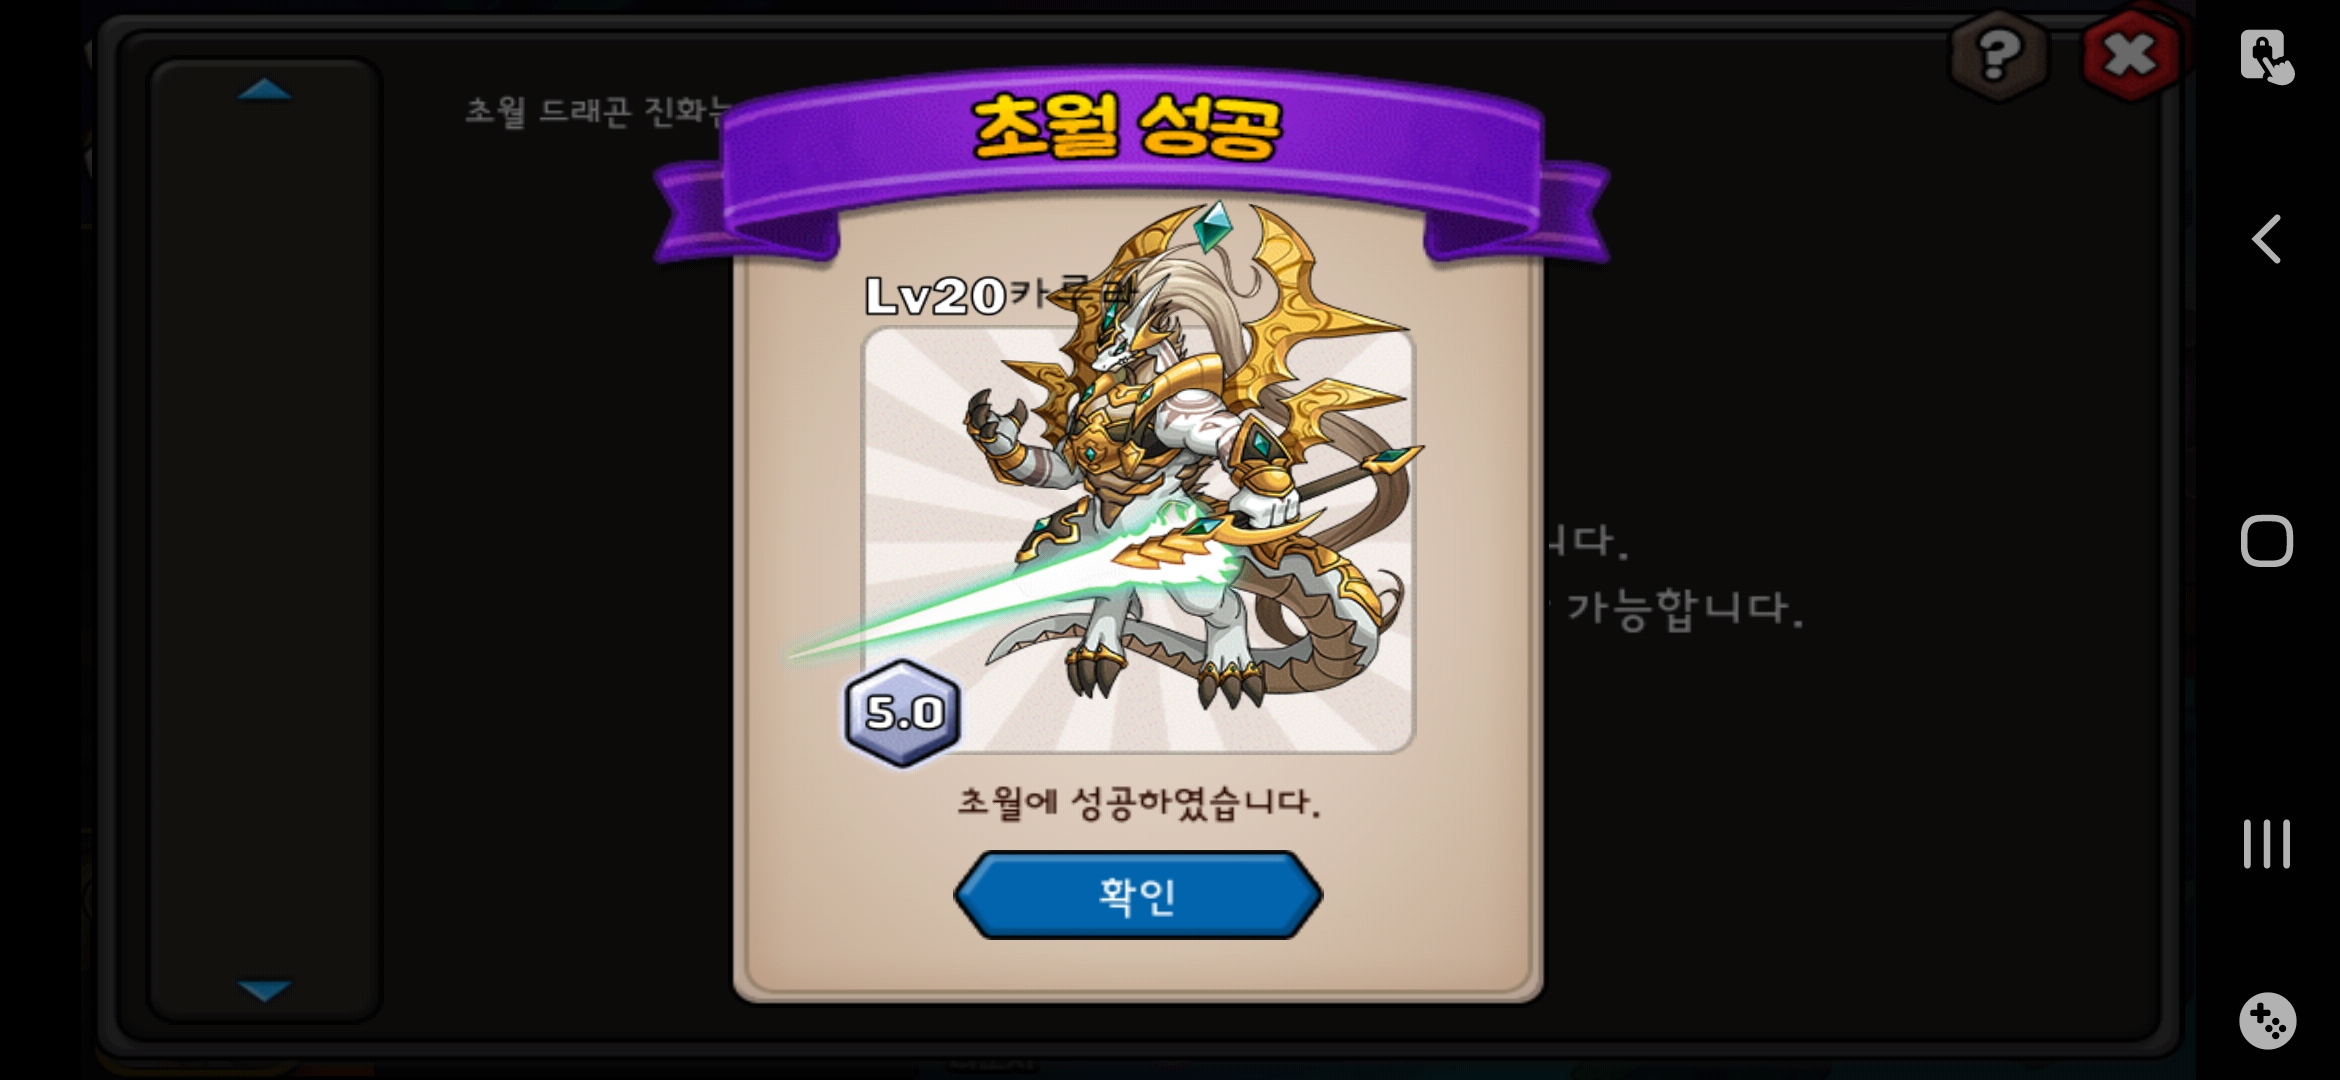This screenshot has height=1080, width=2340.
Task: Tap the dimmed 초월 드래곤 진화 text
Action: 598,110
